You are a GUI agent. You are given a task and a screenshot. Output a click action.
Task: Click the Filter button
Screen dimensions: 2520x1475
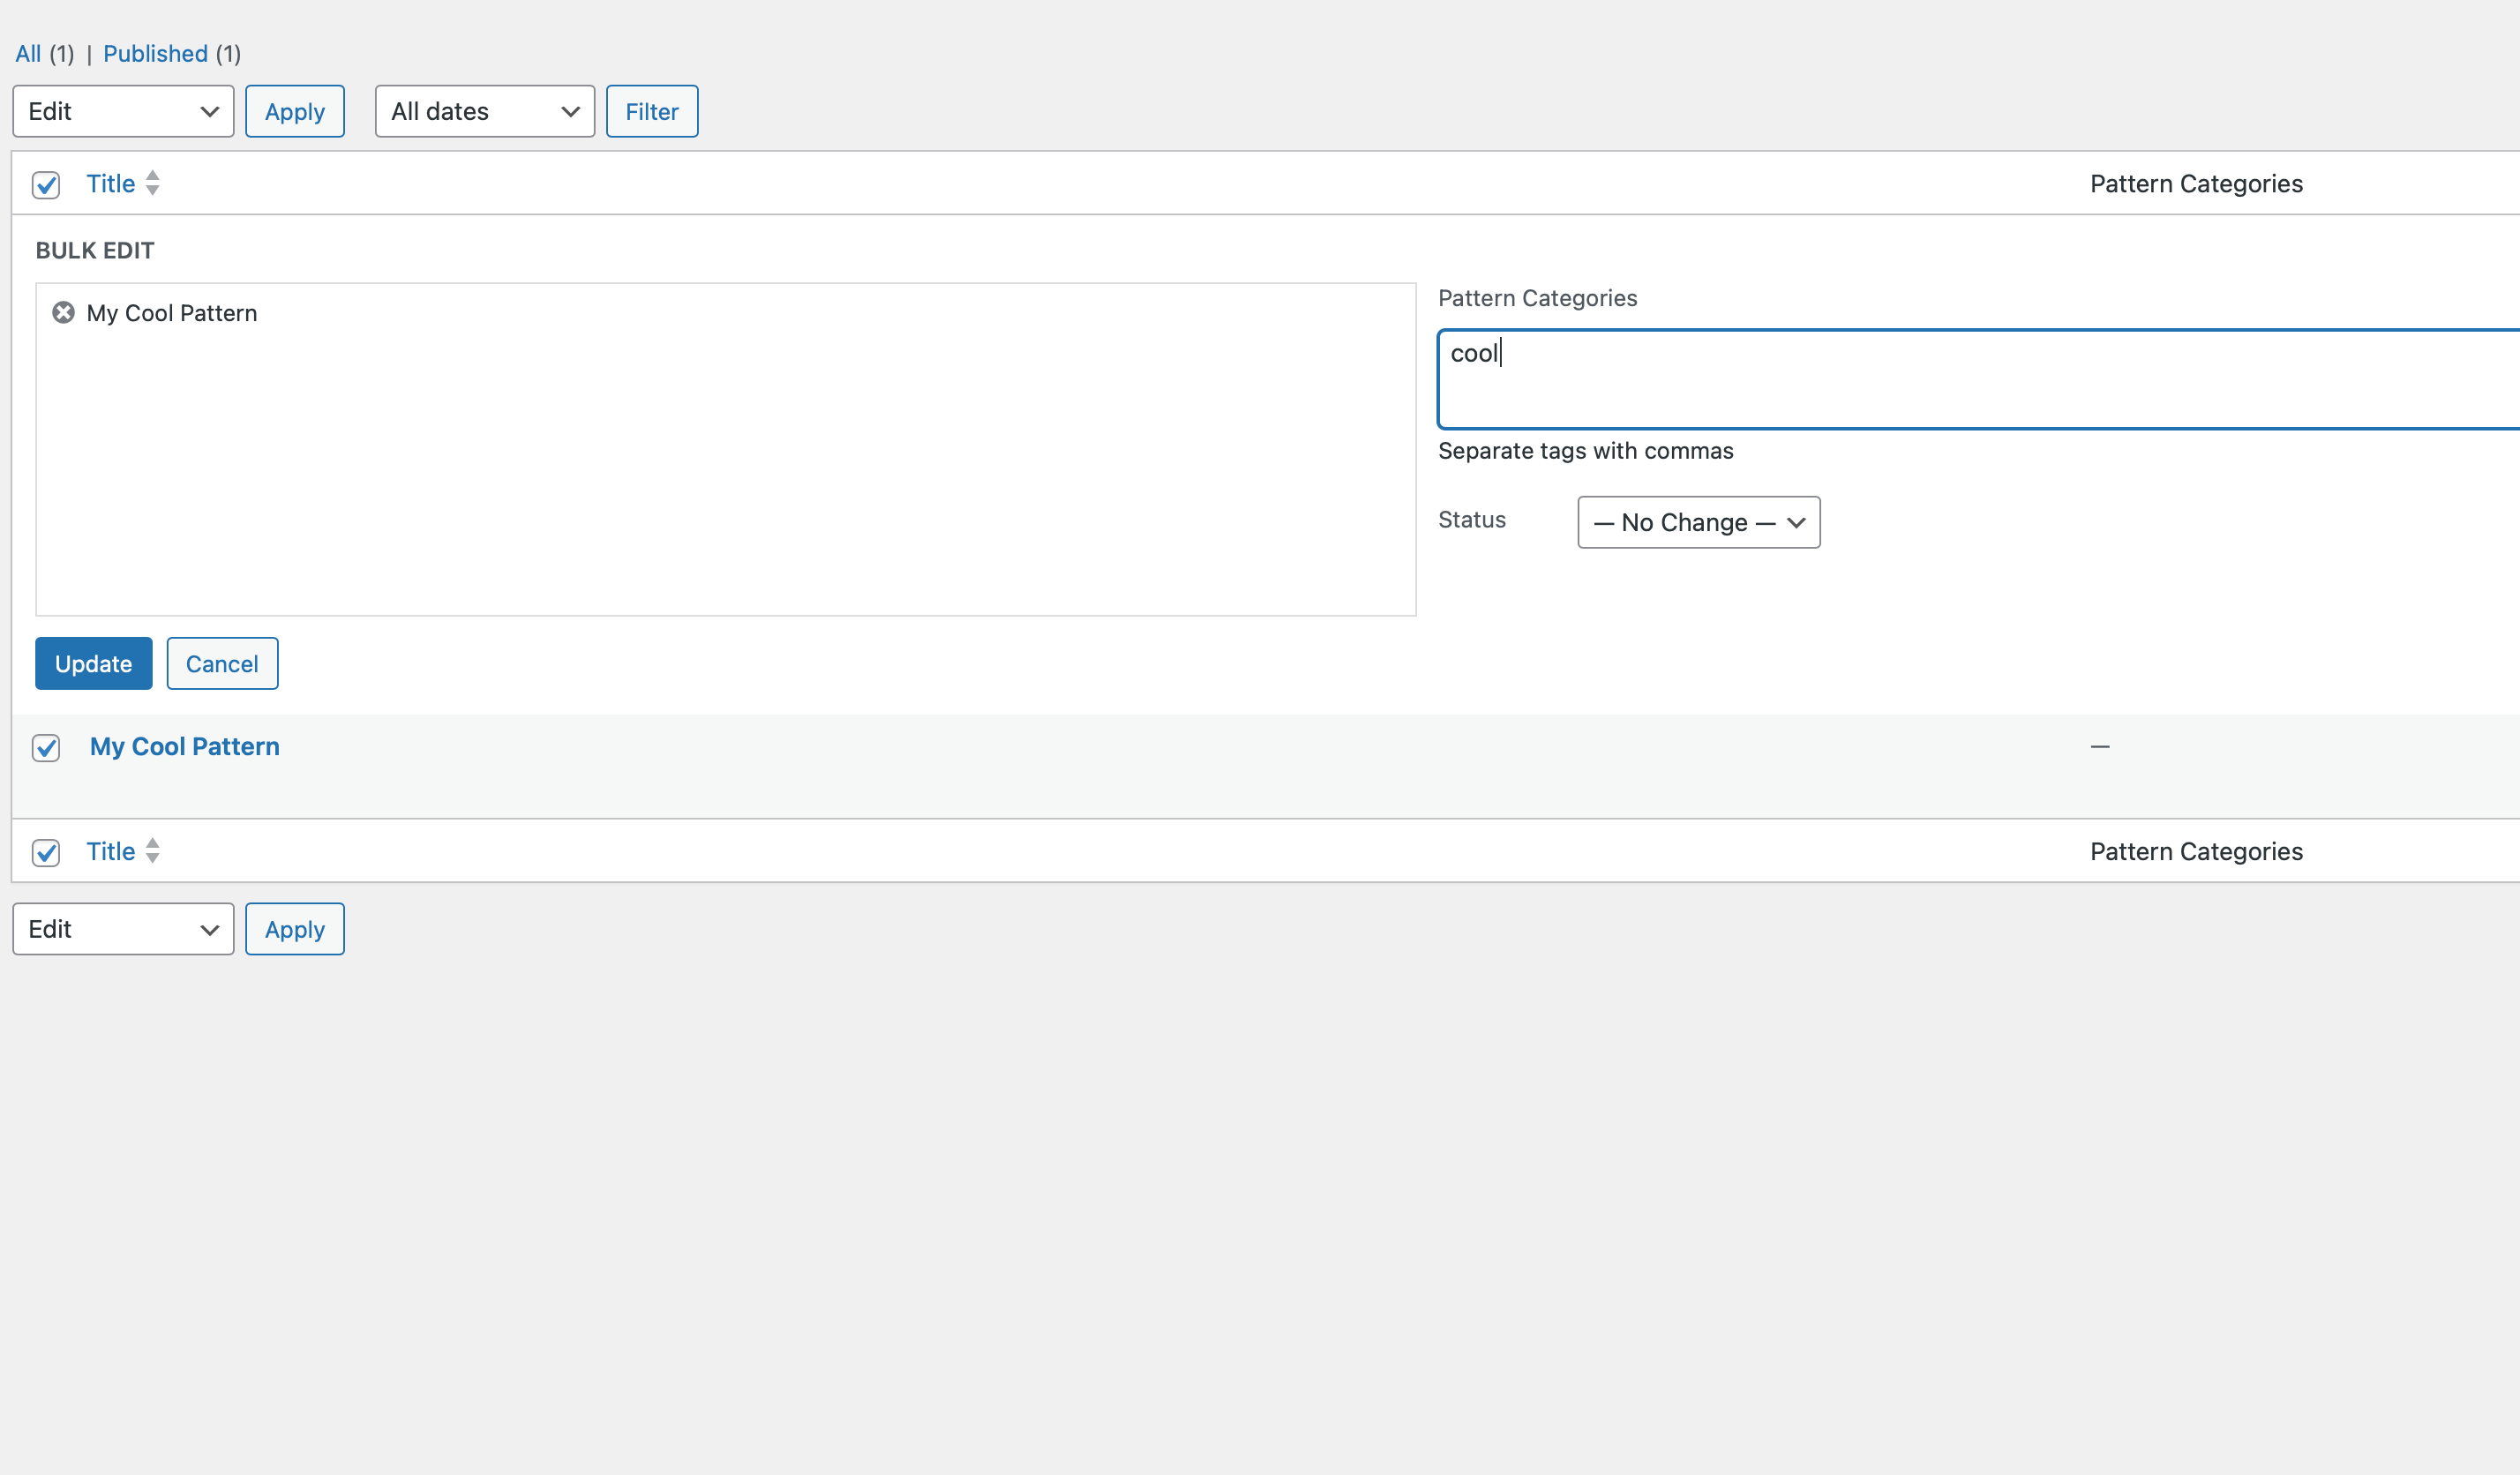(x=651, y=112)
